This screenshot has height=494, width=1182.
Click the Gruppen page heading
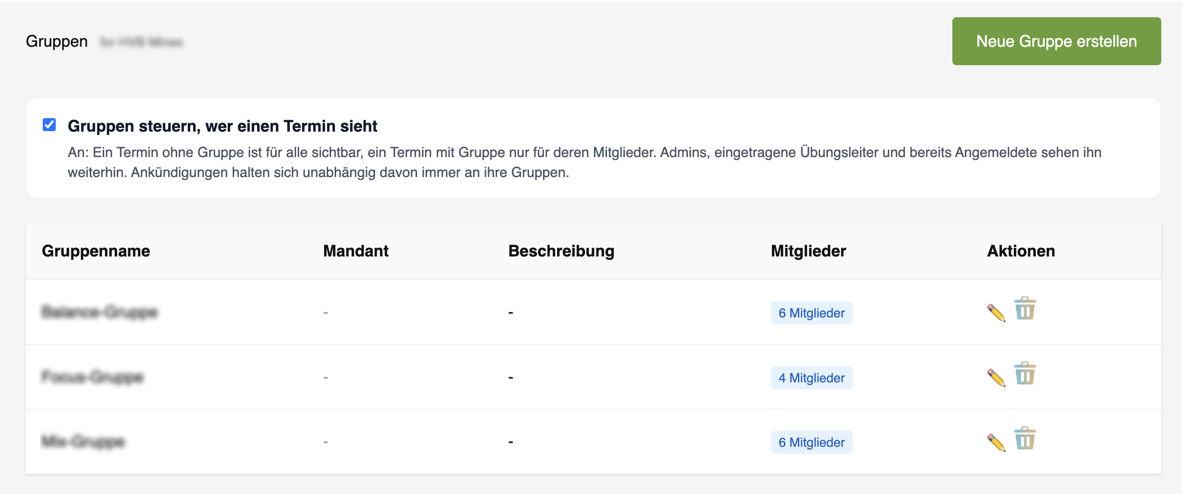(x=57, y=41)
